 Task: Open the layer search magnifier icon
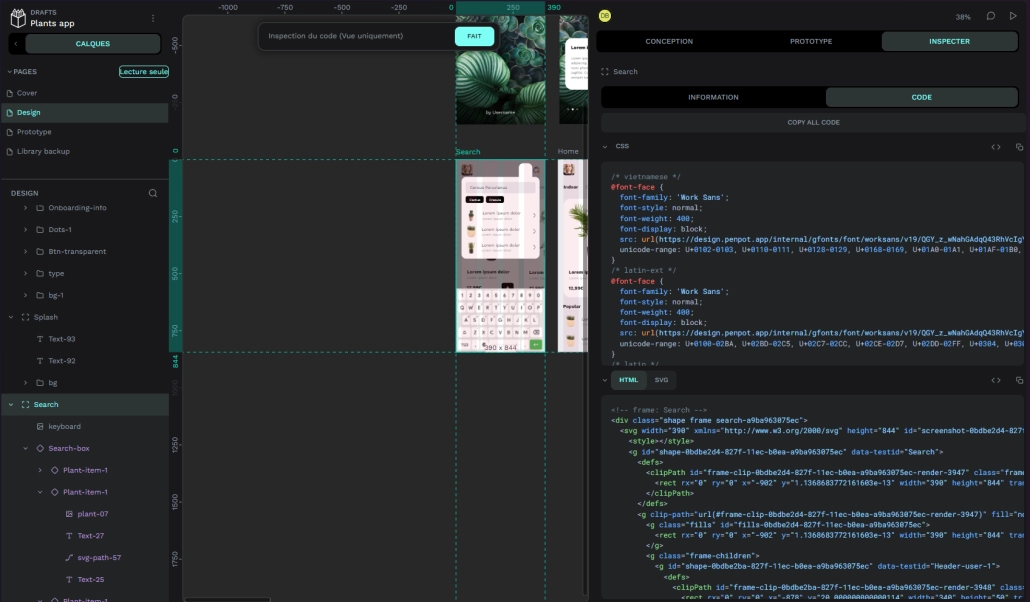(x=153, y=193)
